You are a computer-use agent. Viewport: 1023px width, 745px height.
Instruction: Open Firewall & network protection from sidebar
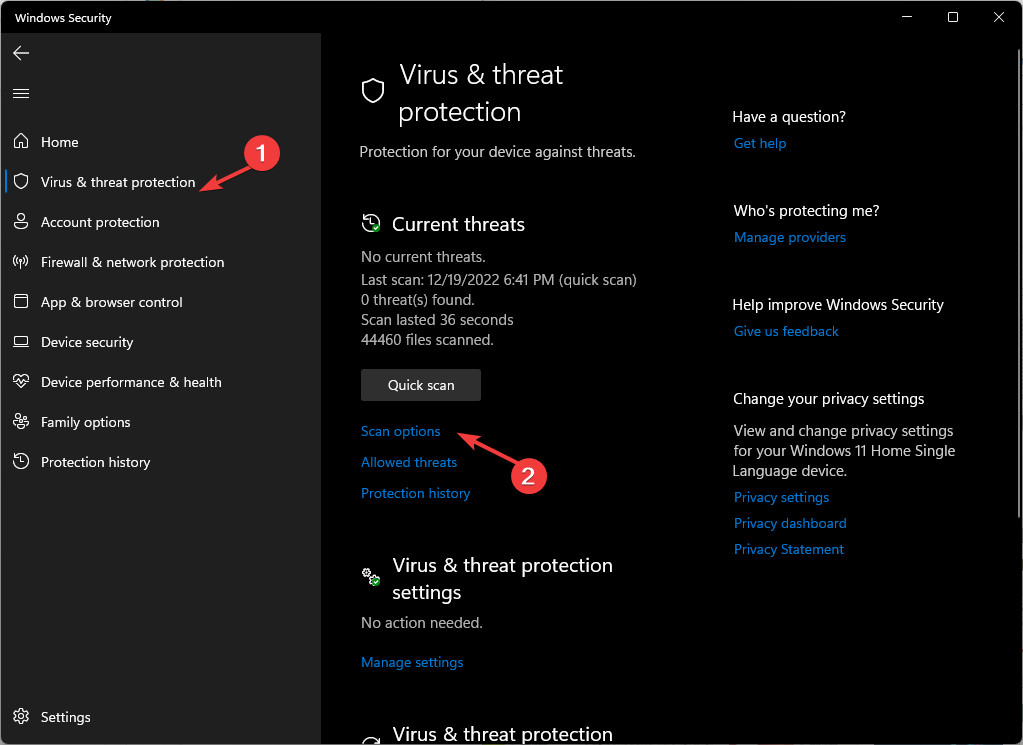click(20, 261)
